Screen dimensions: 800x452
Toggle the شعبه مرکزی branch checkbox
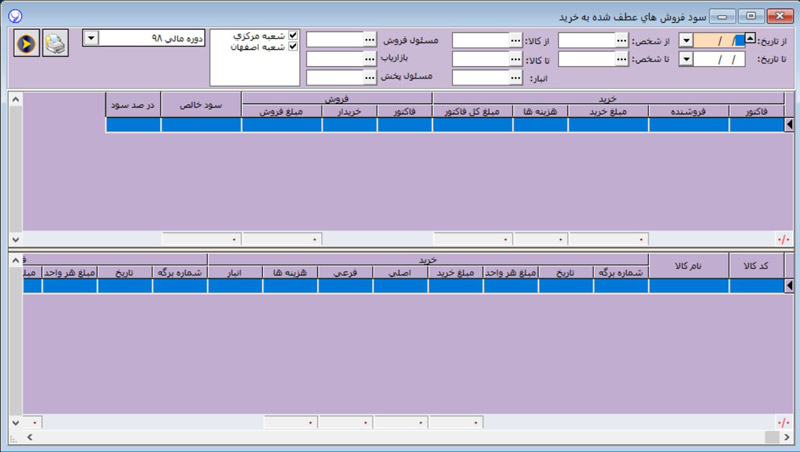click(293, 35)
